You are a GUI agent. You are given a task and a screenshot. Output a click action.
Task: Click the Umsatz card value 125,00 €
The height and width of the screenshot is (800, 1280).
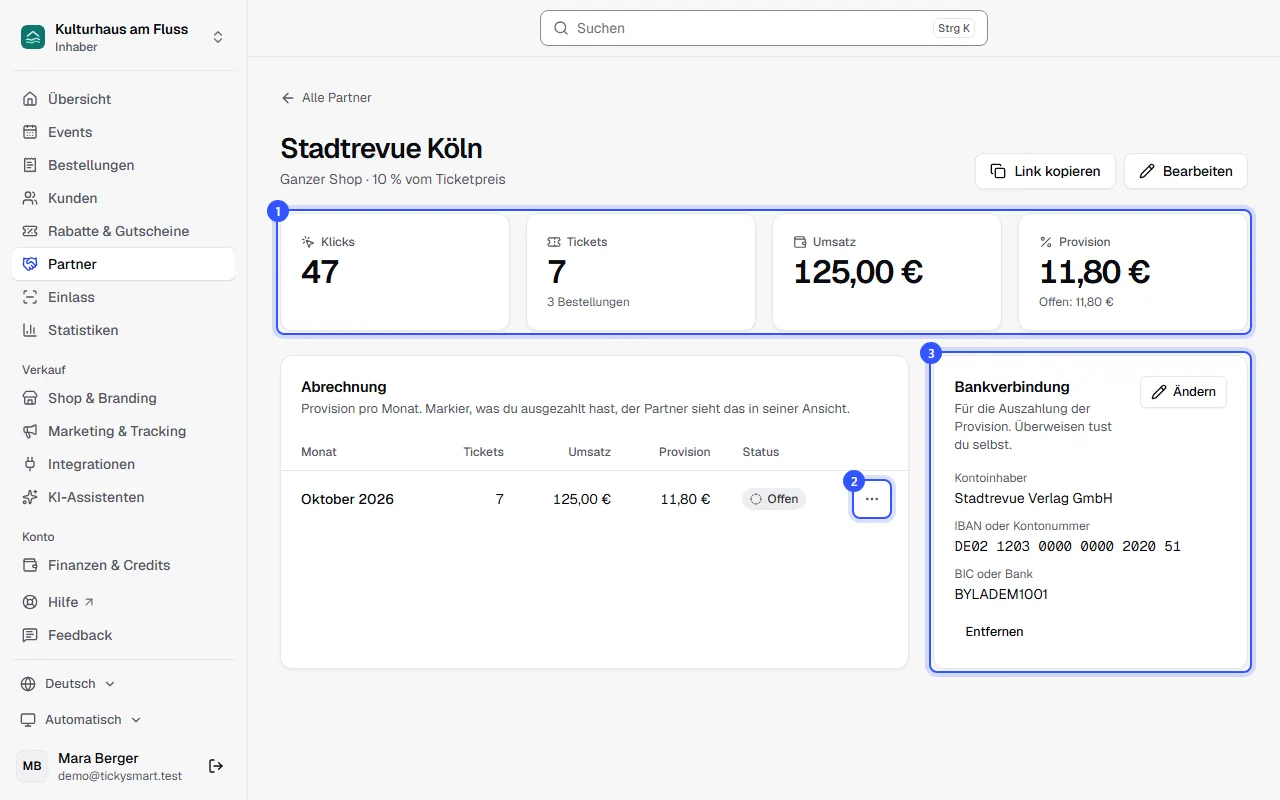click(858, 272)
